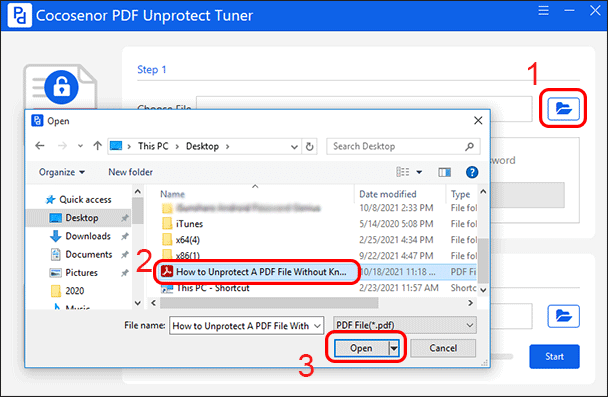Image resolution: width=608 pixels, height=397 pixels.
Task: Open recent locations dropdown arrow
Action: tap(80, 146)
